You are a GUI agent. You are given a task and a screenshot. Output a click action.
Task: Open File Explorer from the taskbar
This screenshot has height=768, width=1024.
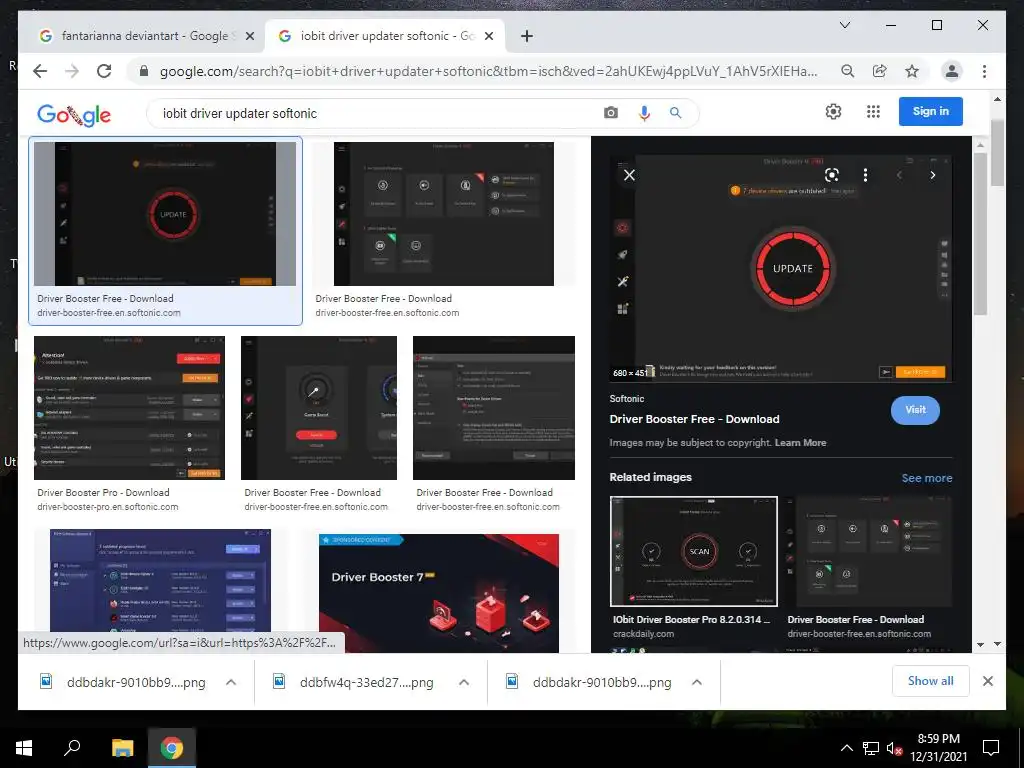[x=122, y=748]
